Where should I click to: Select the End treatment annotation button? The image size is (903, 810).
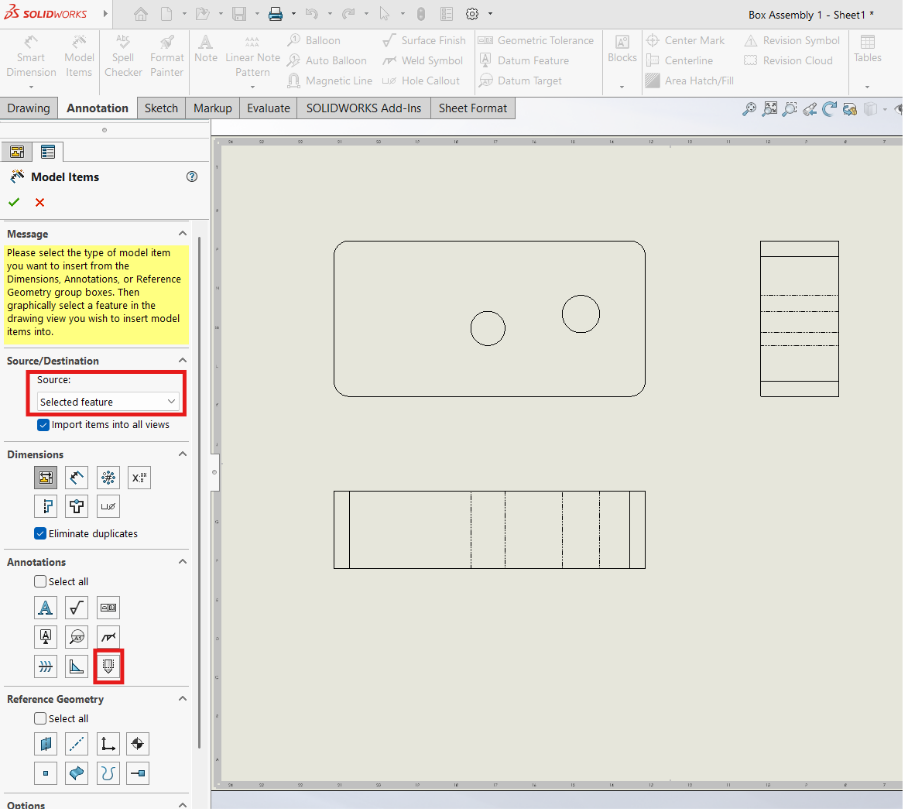click(x=77, y=667)
